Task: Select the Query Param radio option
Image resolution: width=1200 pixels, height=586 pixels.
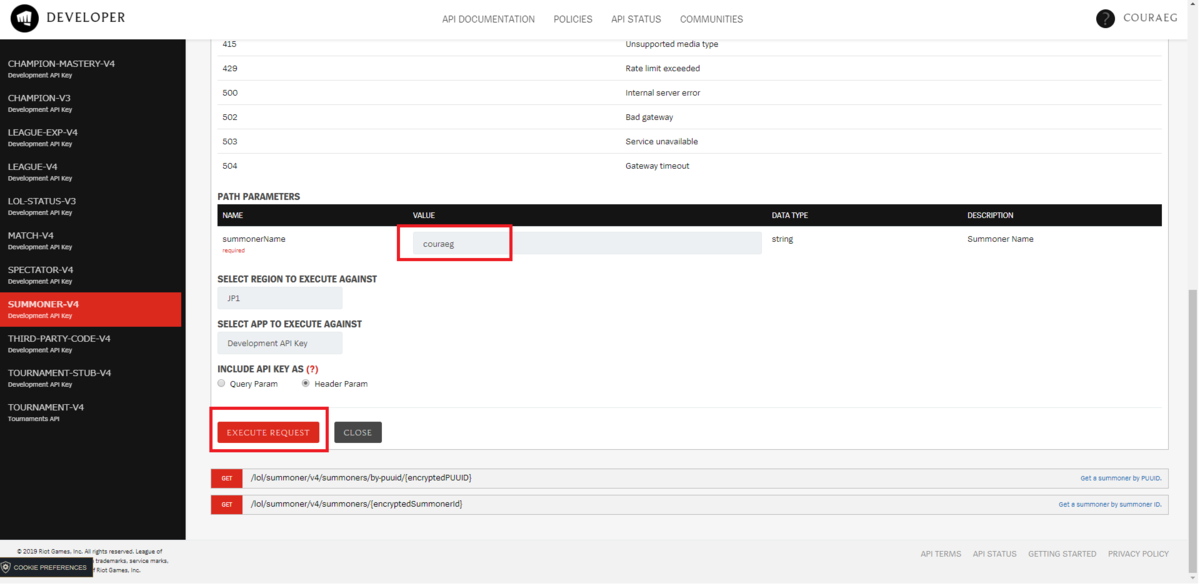Action: pos(222,383)
